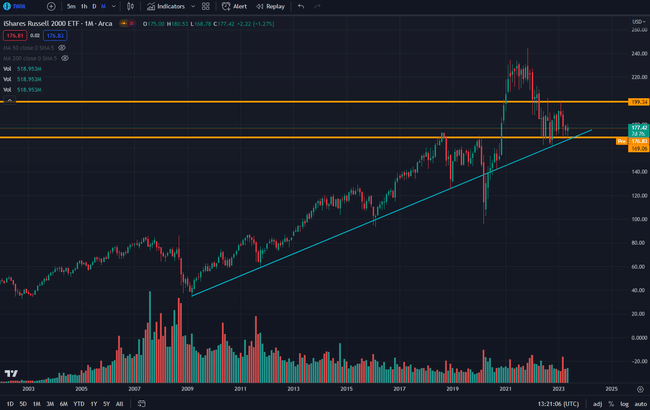Viewport: 650px width, 410px height.
Task: Click the red 176.81 sell price button
Action: point(13,35)
